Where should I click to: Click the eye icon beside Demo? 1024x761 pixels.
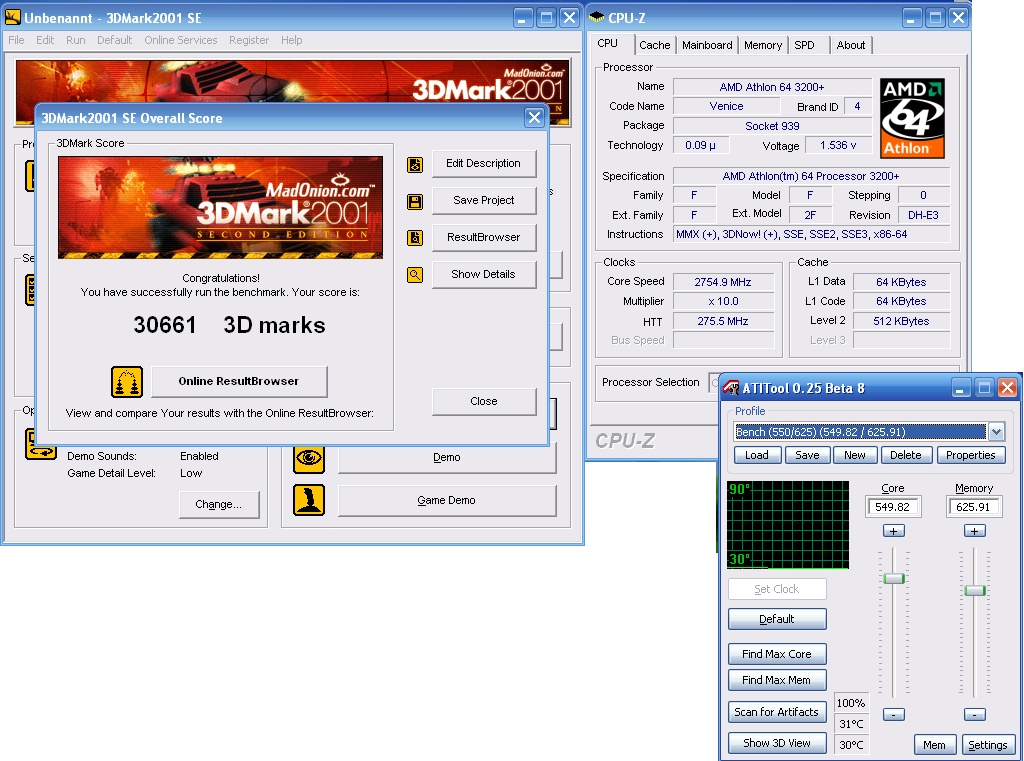pos(309,458)
